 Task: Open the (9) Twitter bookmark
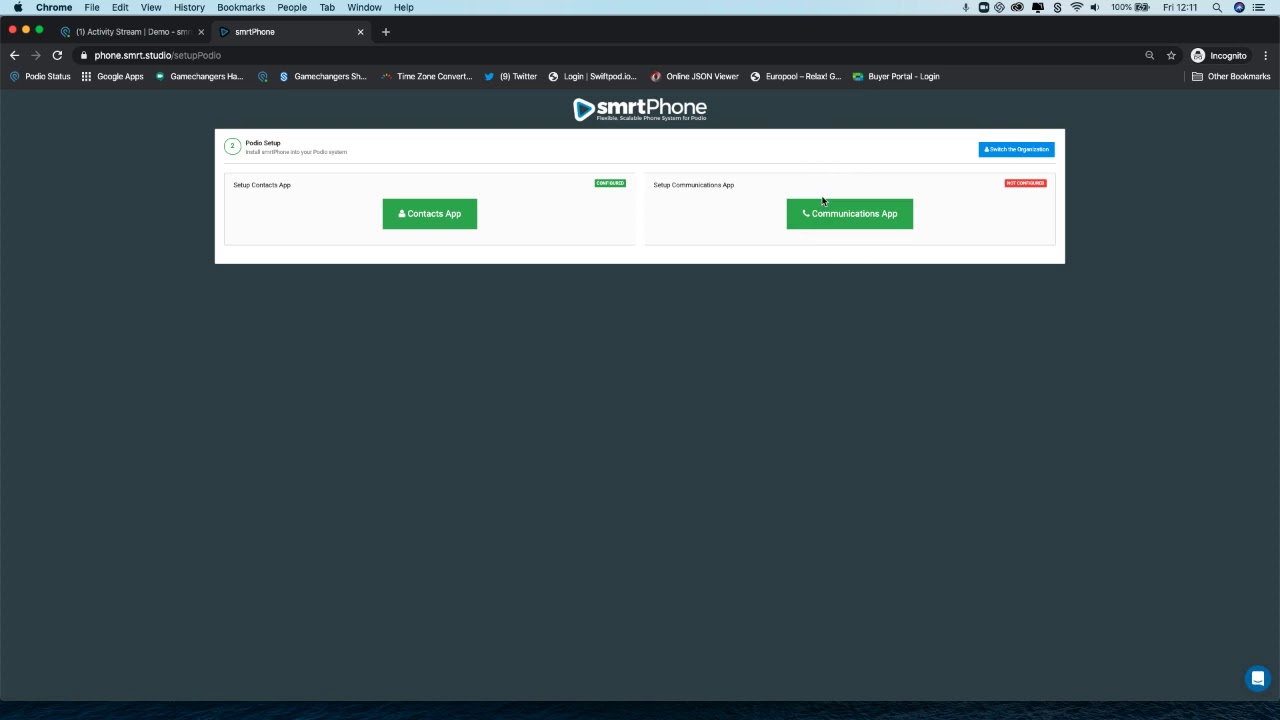(510, 76)
